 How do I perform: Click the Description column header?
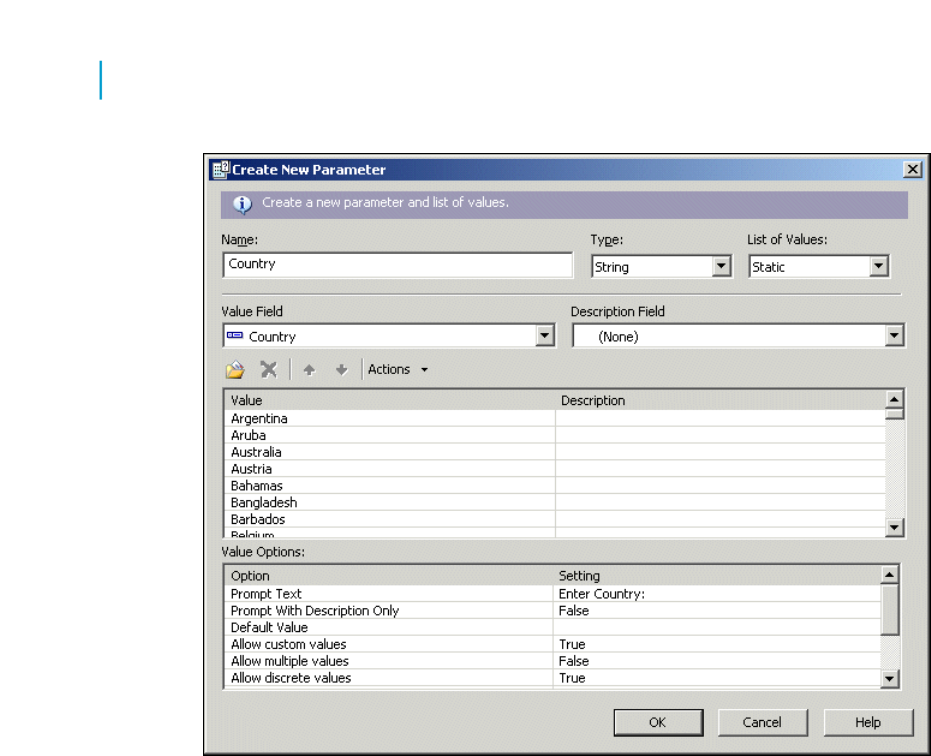pyautogui.click(x=720, y=400)
